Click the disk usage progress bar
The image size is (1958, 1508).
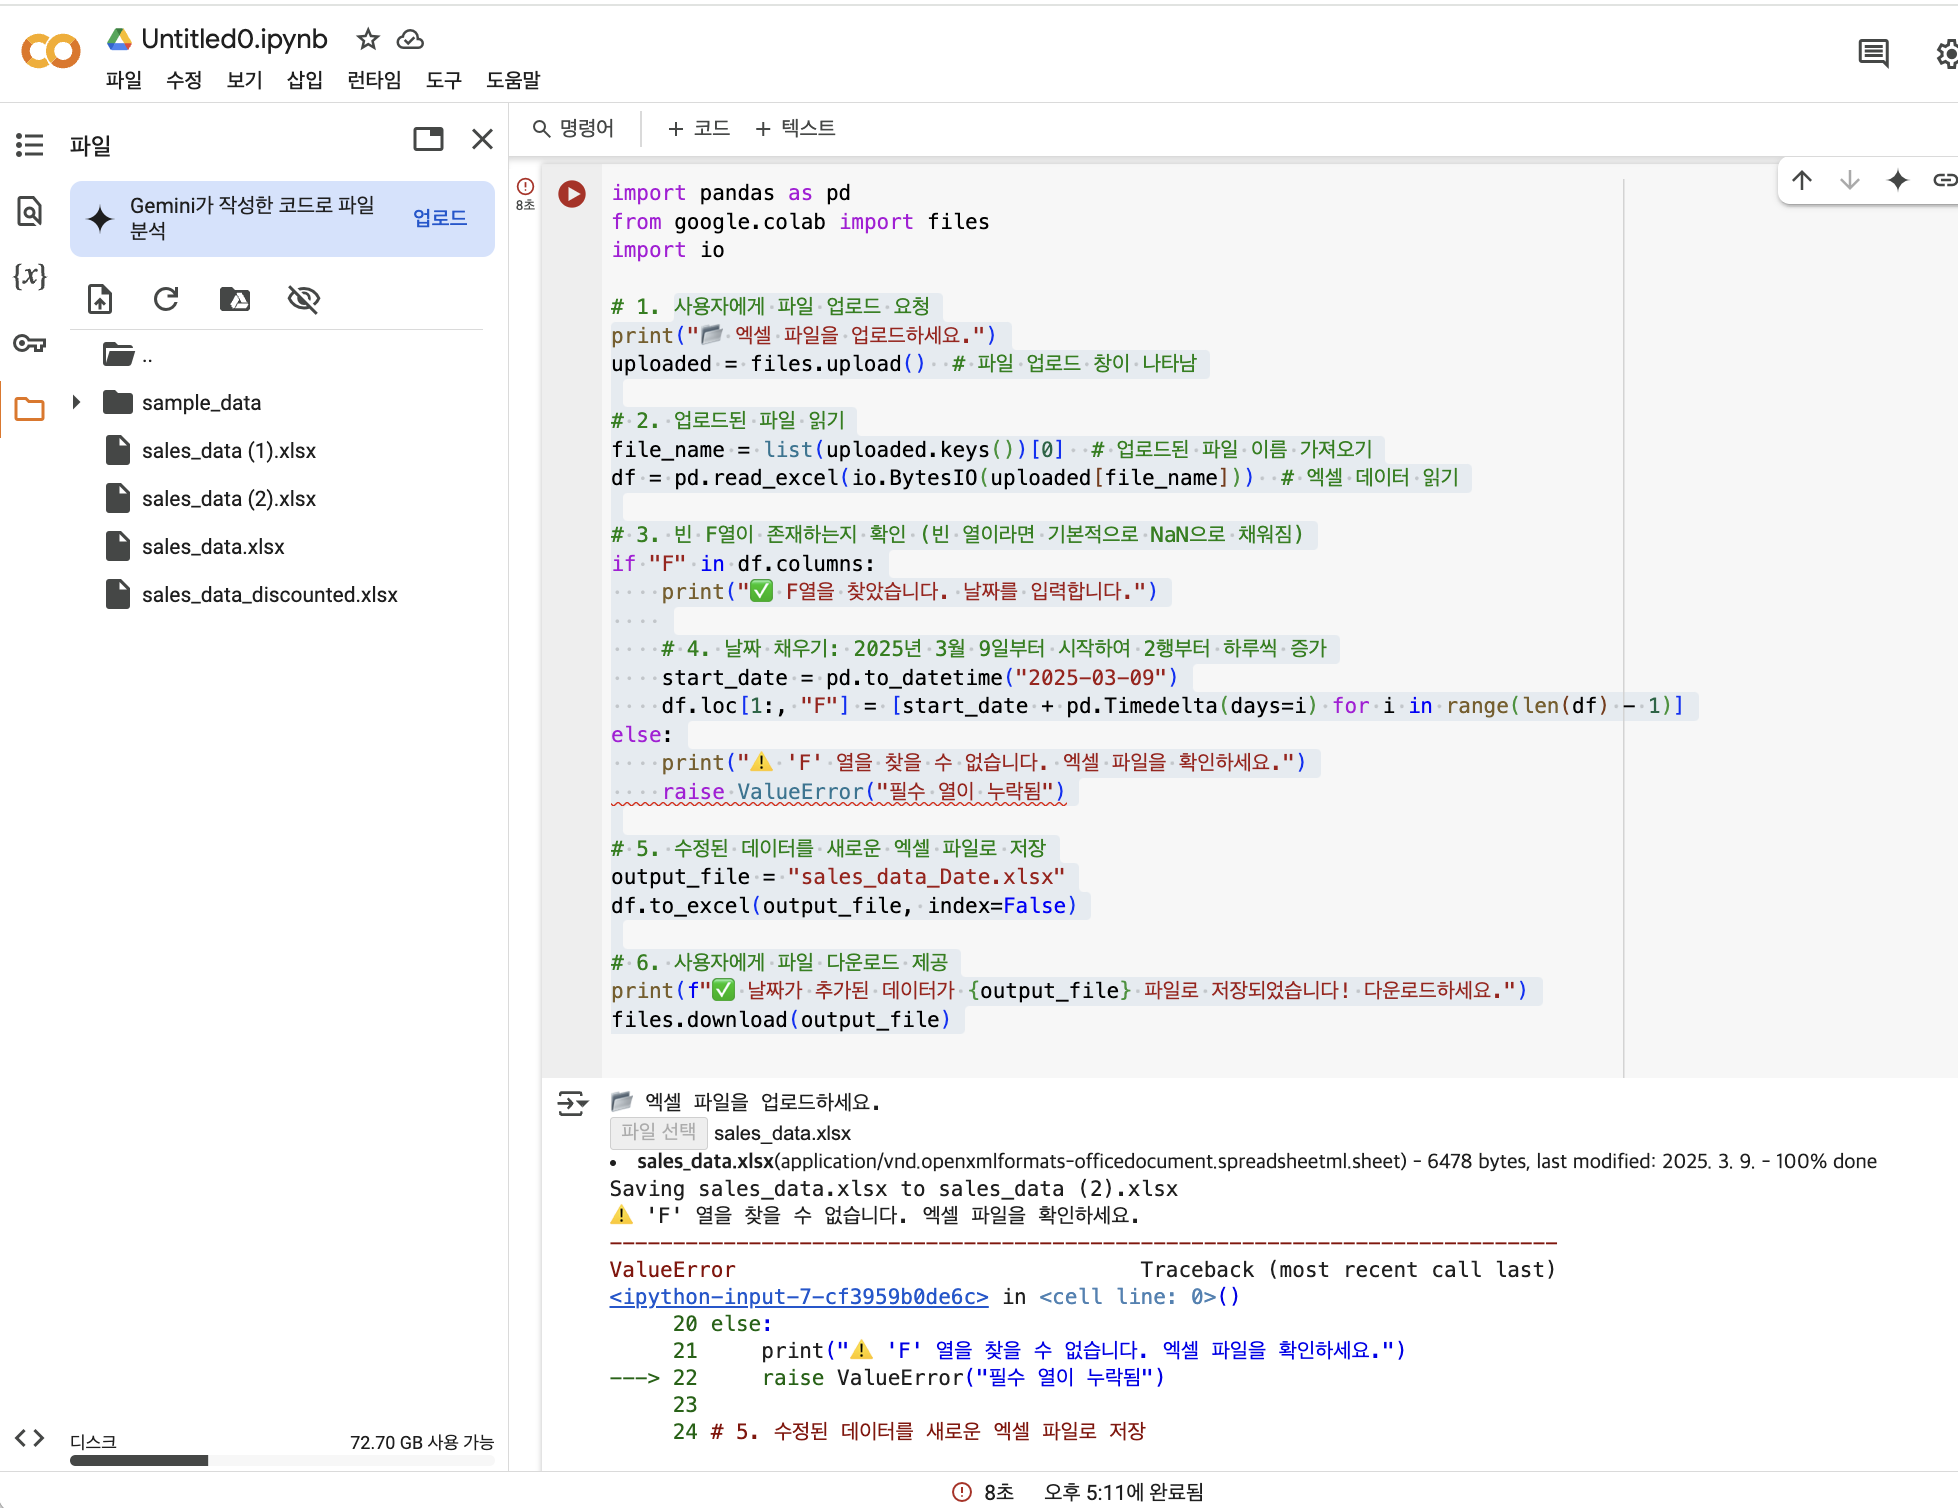click(x=282, y=1461)
